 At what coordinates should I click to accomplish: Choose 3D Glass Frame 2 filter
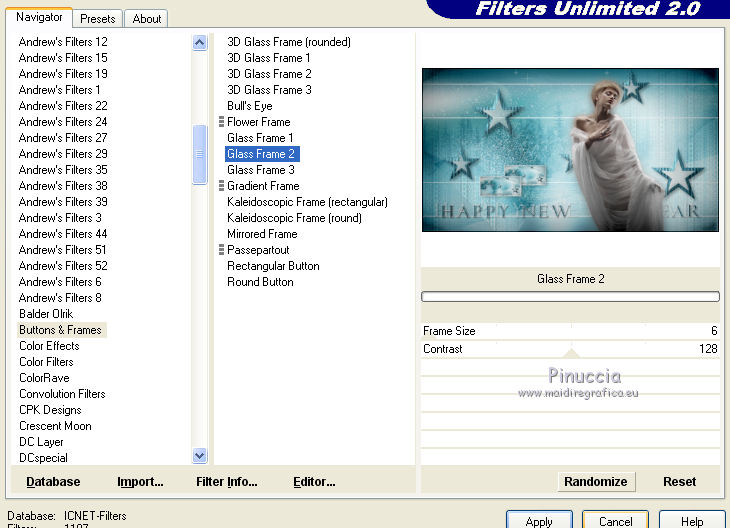click(x=269, y=74)
